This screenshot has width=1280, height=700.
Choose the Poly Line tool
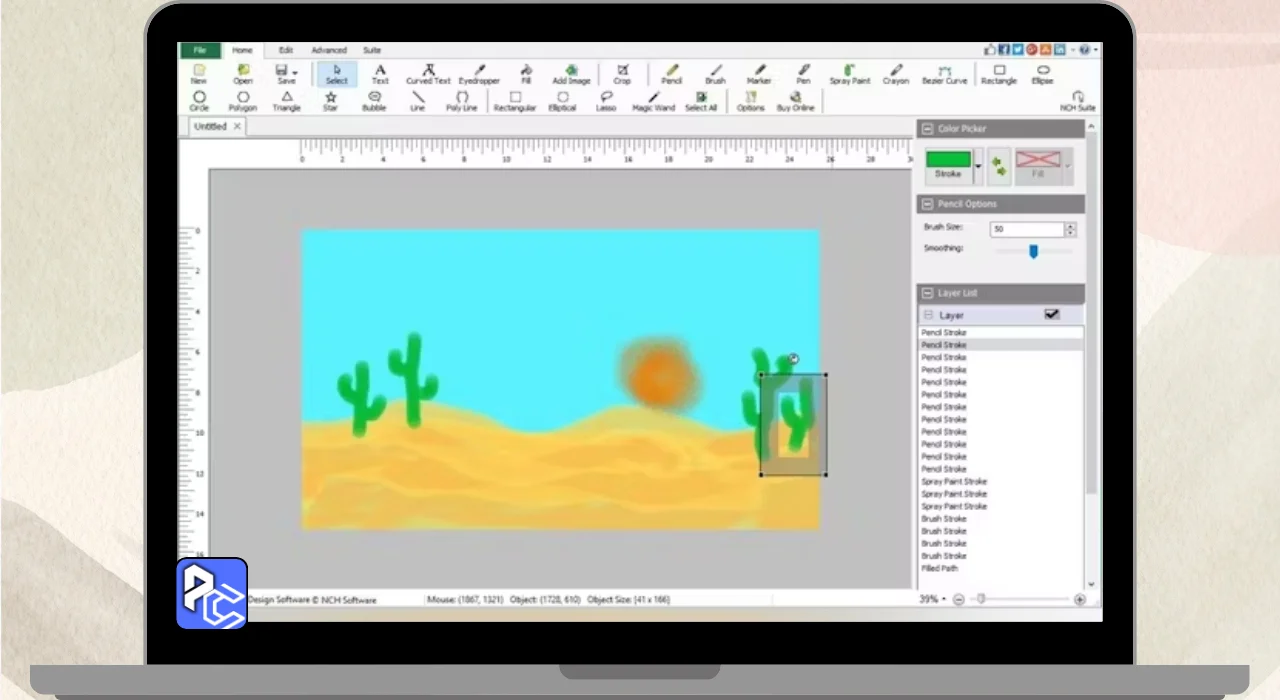pos(462,101)
